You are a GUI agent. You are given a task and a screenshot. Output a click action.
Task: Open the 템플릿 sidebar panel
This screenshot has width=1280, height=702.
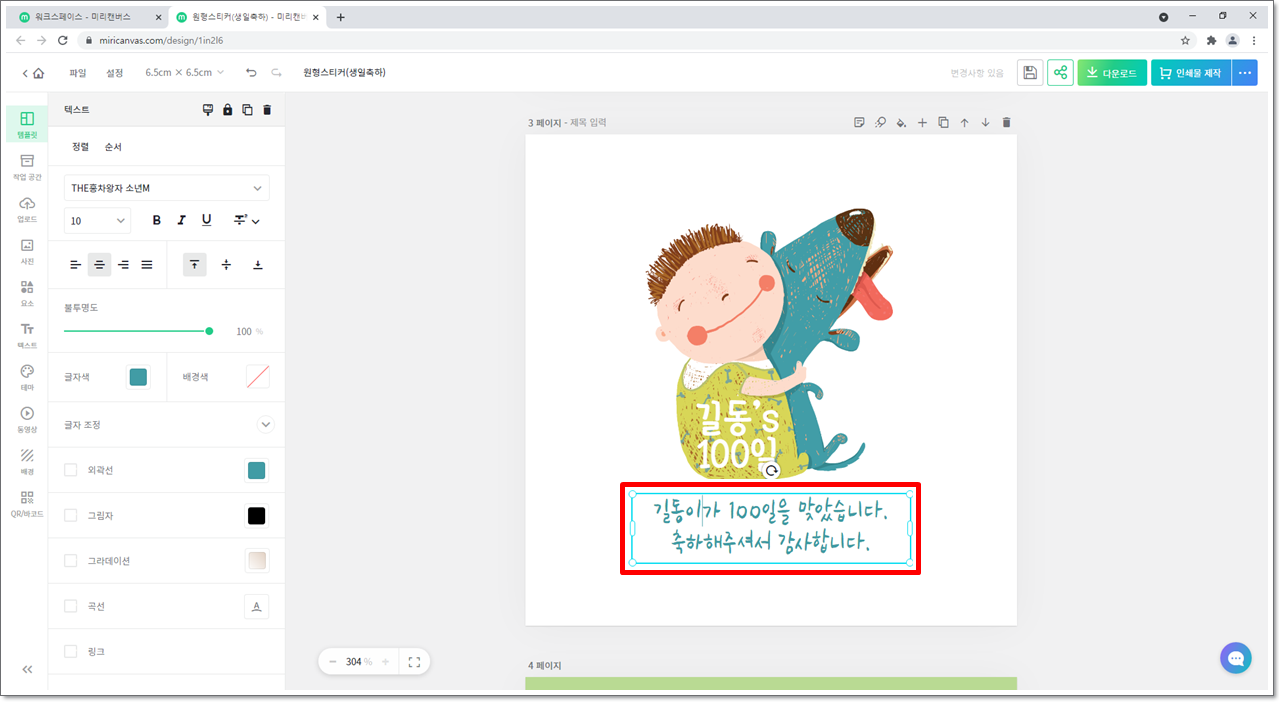27,124
